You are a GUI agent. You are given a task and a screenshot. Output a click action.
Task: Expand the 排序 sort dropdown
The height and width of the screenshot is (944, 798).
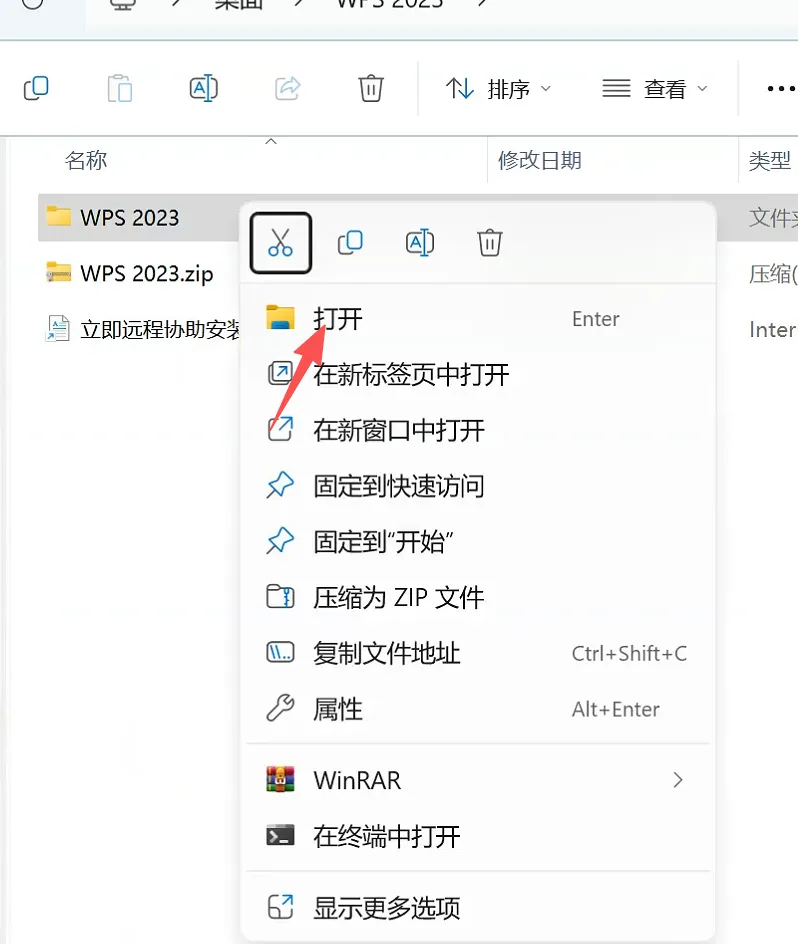[x=498, y=88]
